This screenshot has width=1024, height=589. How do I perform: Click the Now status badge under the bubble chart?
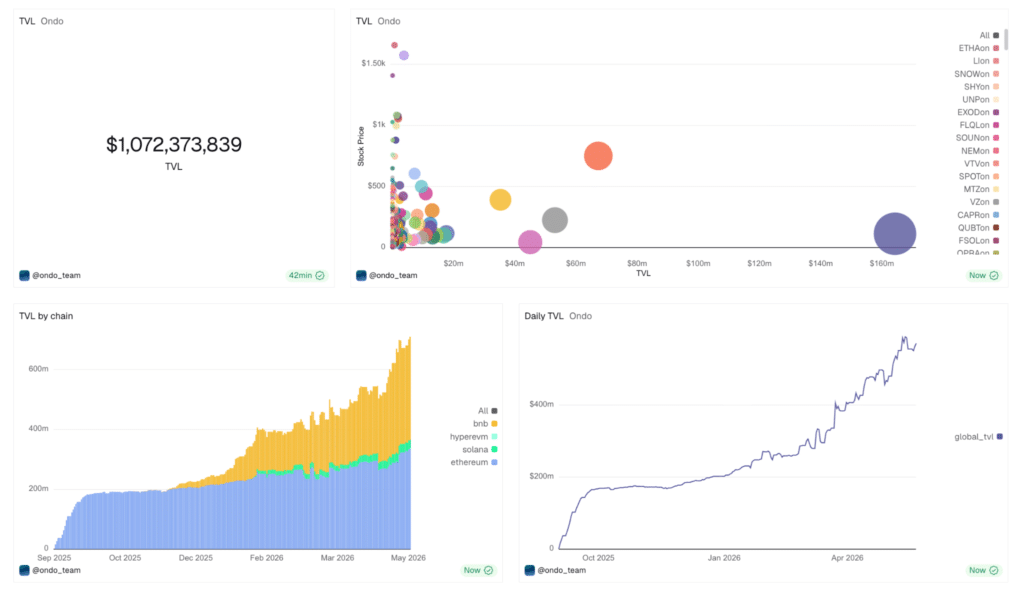point(984,276)
